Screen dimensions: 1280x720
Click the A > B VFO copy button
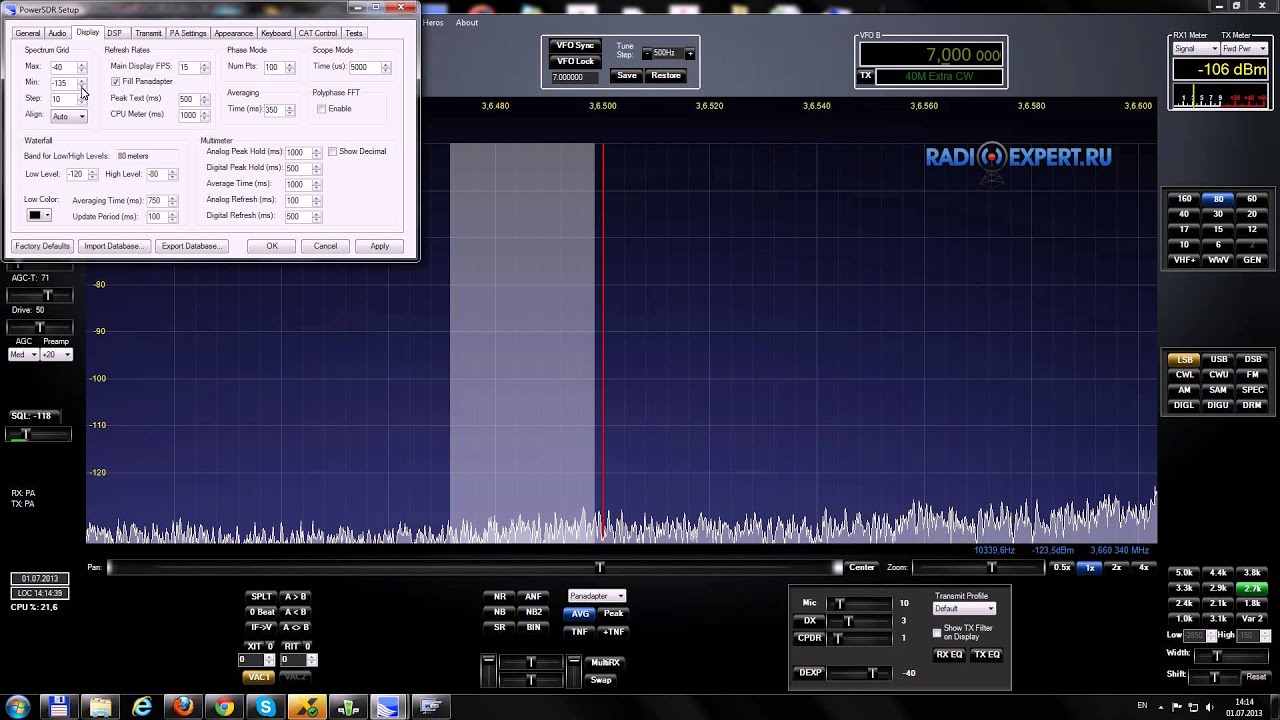pyautogui.click(x=295, y=596)
